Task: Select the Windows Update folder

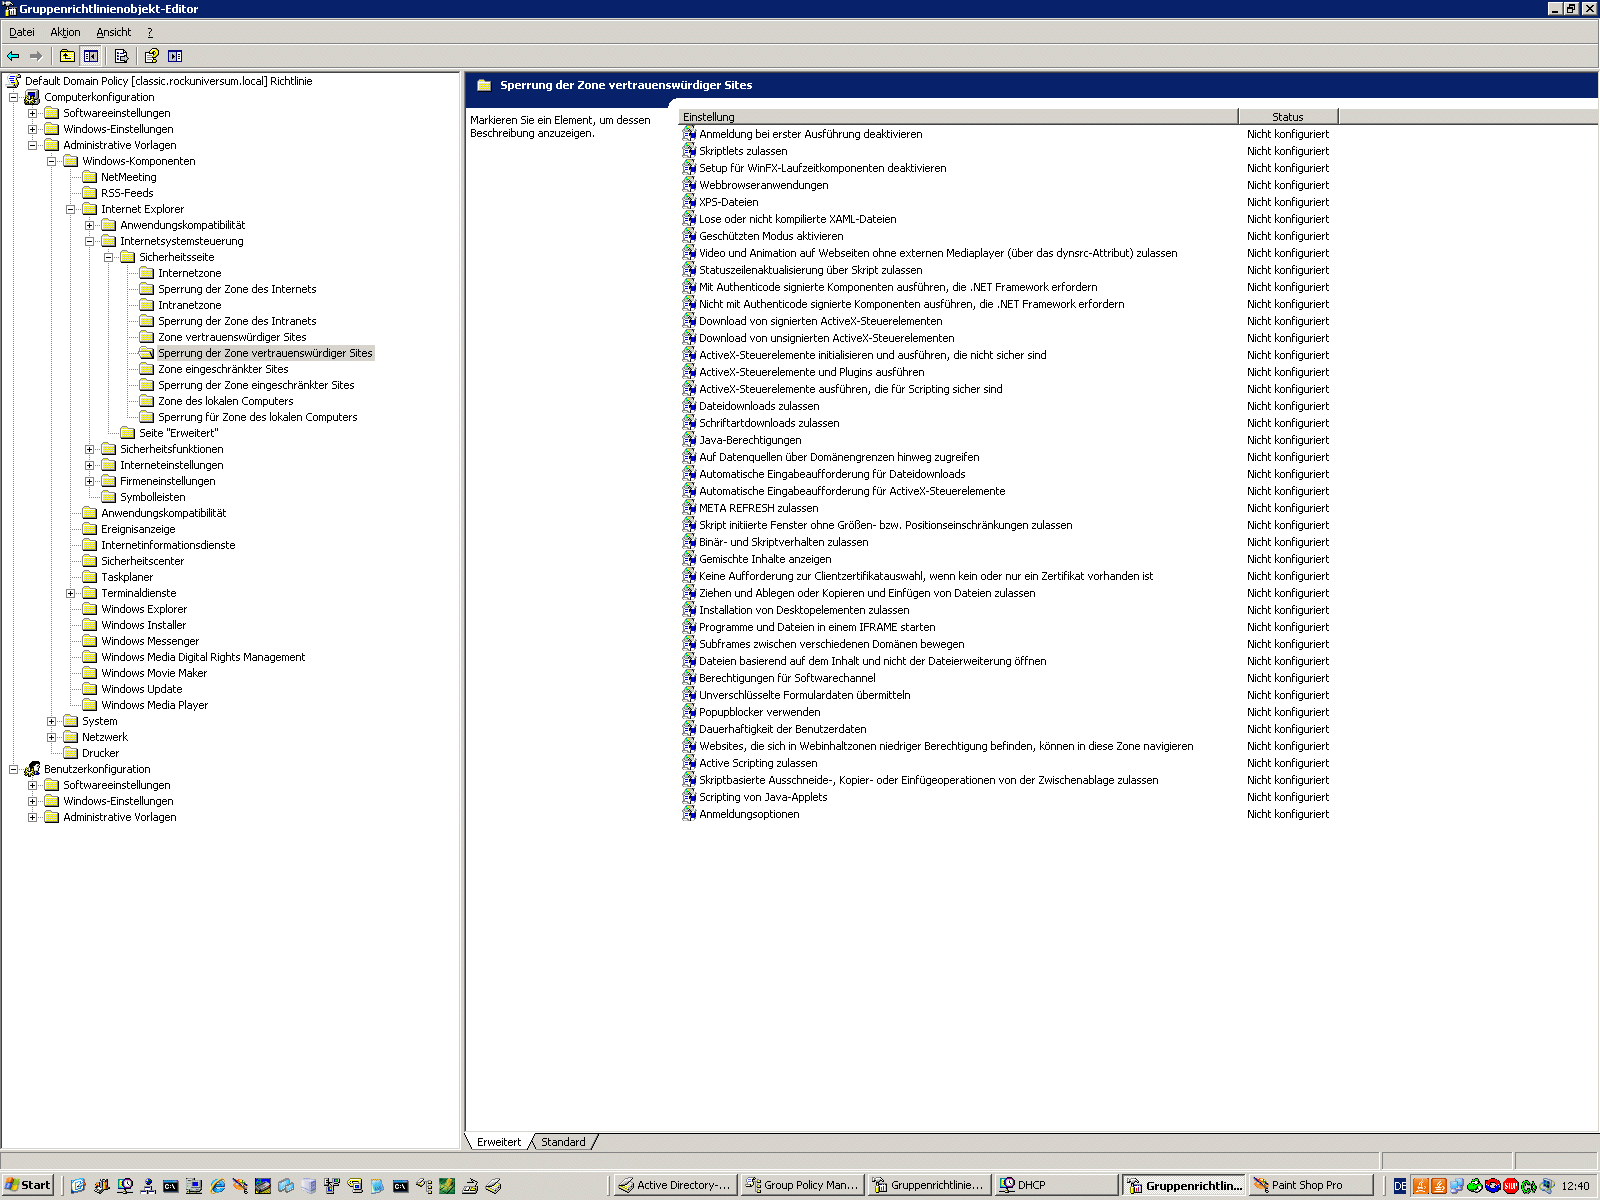Action: [x=141, y=689]
